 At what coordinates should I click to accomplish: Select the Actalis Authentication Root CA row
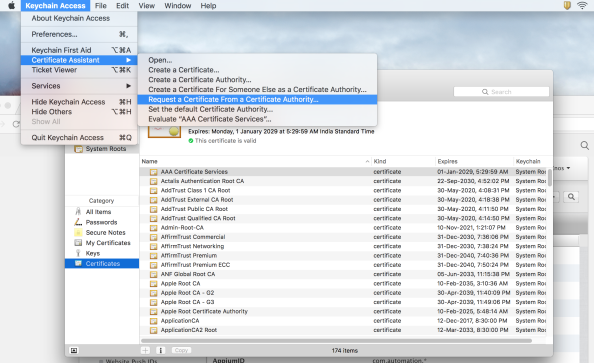343,181
